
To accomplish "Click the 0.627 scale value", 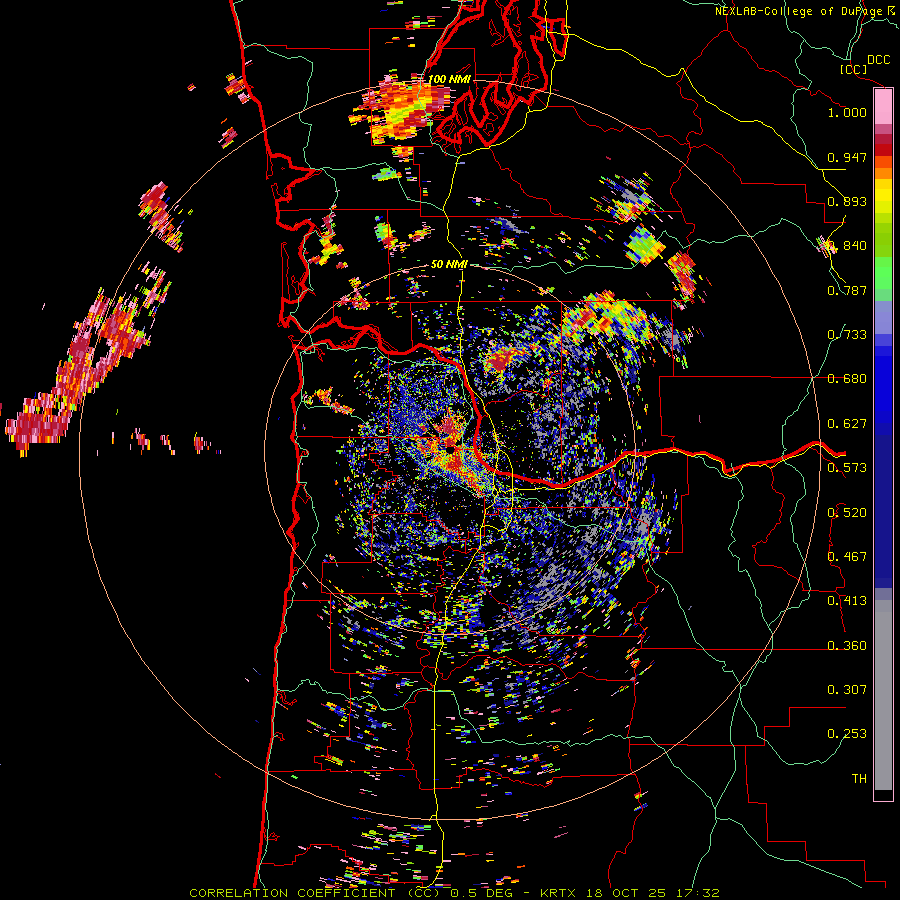I will [x=847, y=424].
